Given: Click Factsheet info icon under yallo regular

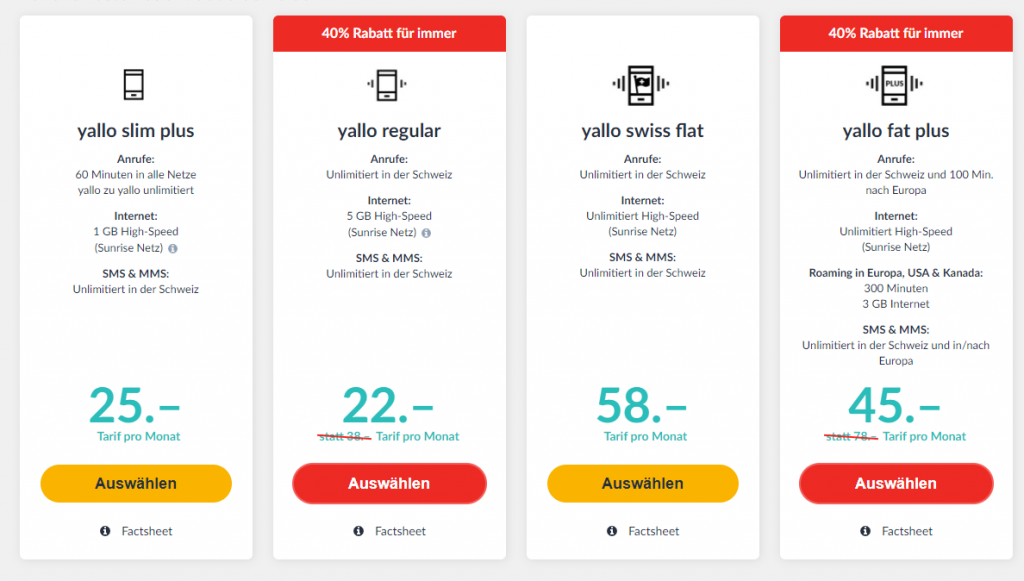Looking at the screenshot, I should point(358,531).
